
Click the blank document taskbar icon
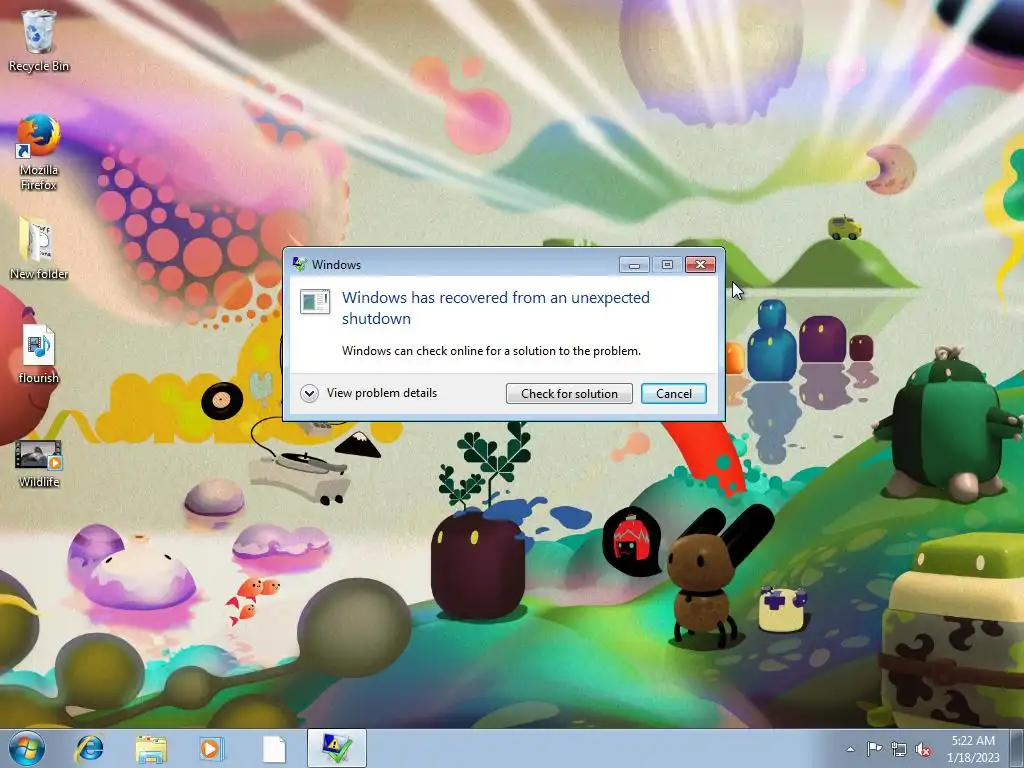(x=274, y=748)
